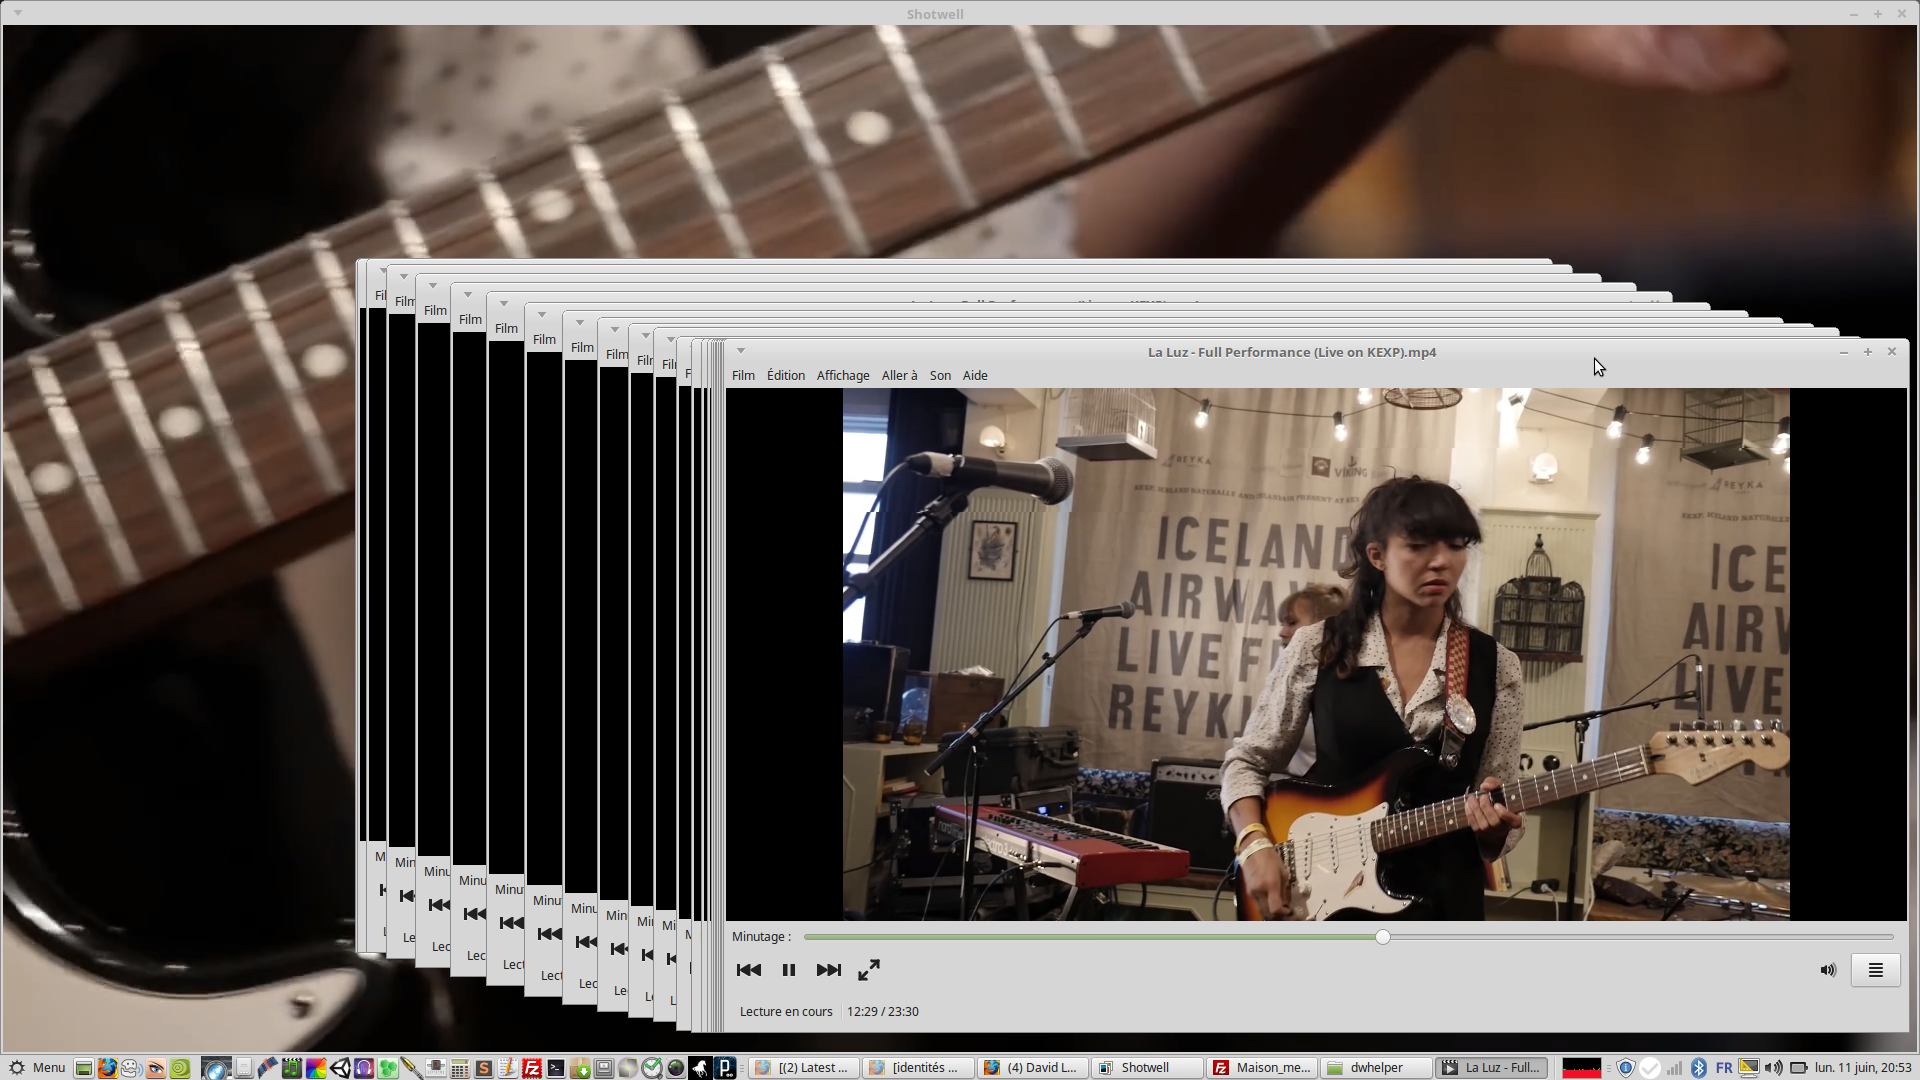The width and height of the screenshot is (1920, 1080).
Task: Switch to the Shotwell taskbar window
Action: [x=1146, y=1068]
